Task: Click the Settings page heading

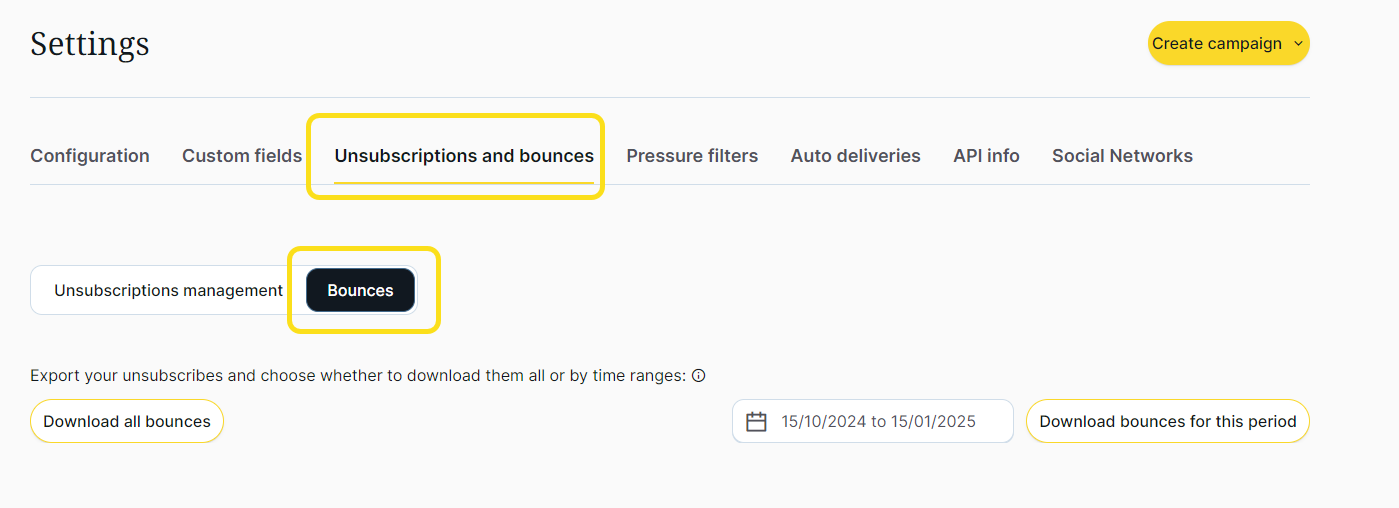Action: (90, 44)
